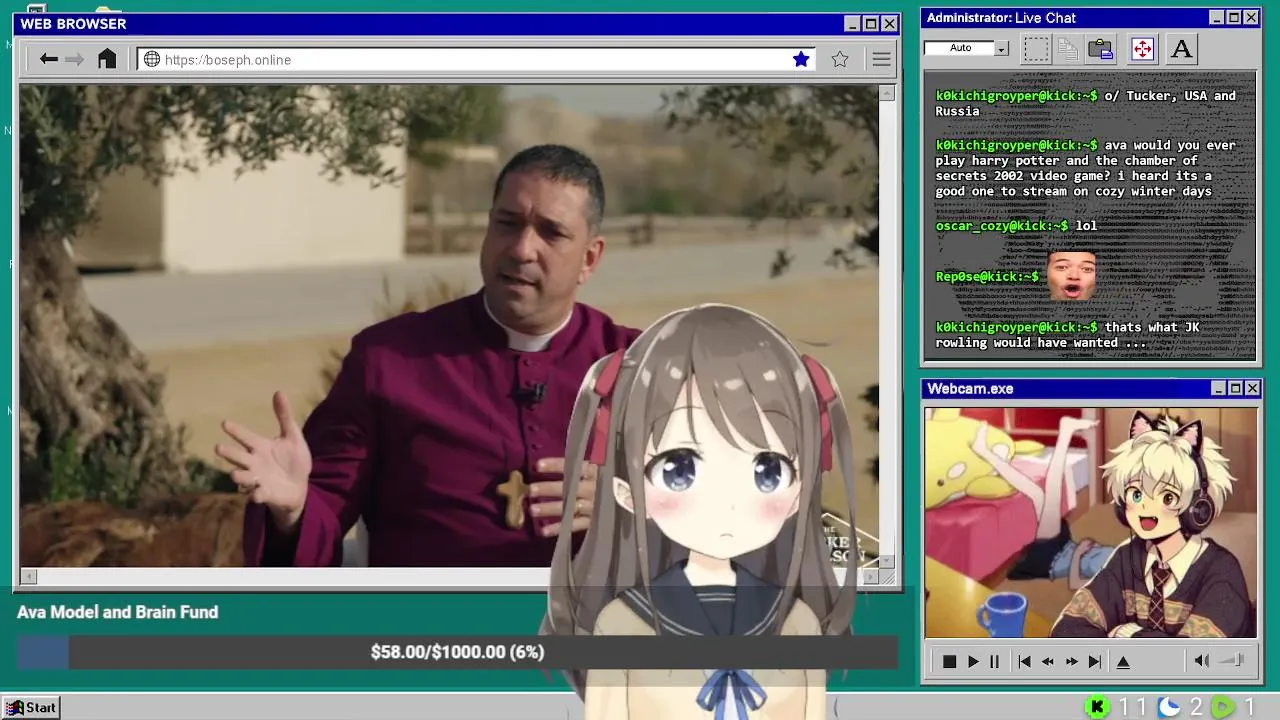Minimize the WEB BROWSER window
1280x720 pixels.
pos(852,24)
